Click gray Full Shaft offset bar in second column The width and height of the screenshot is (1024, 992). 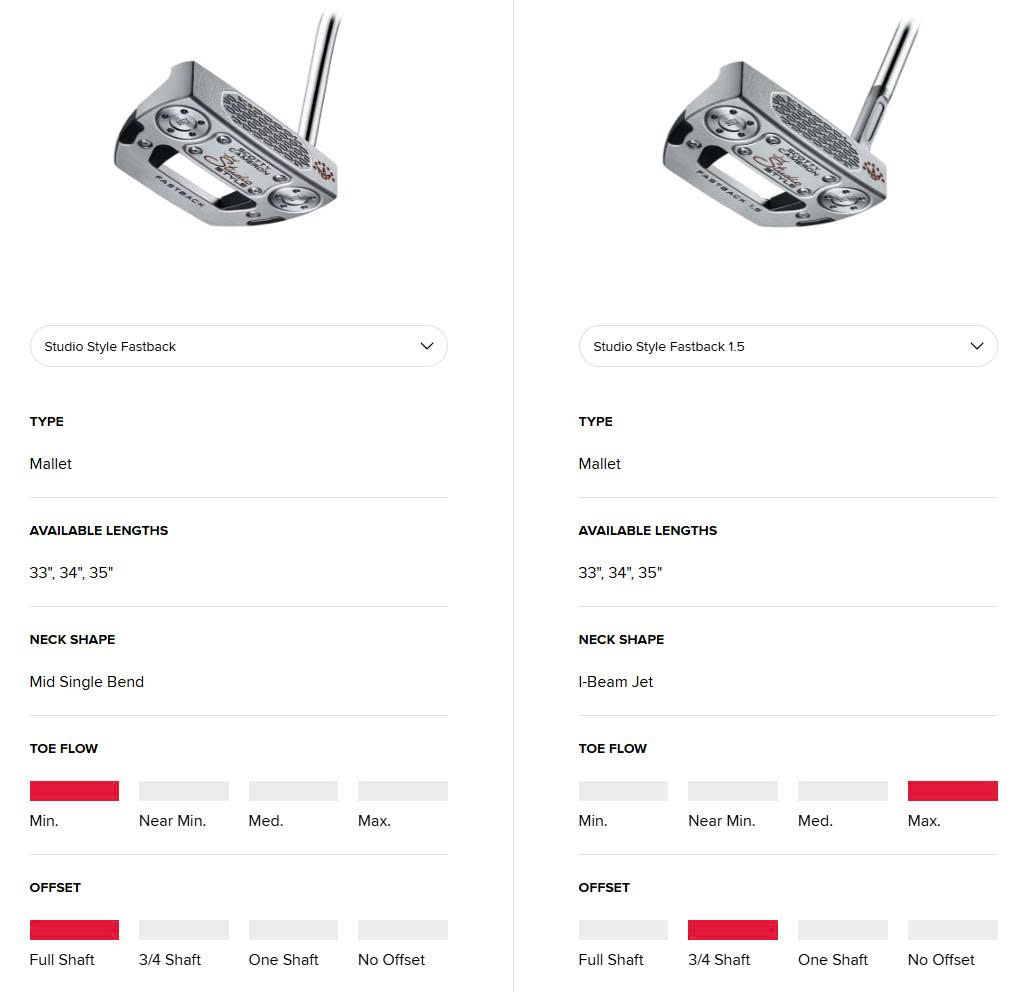623,930
